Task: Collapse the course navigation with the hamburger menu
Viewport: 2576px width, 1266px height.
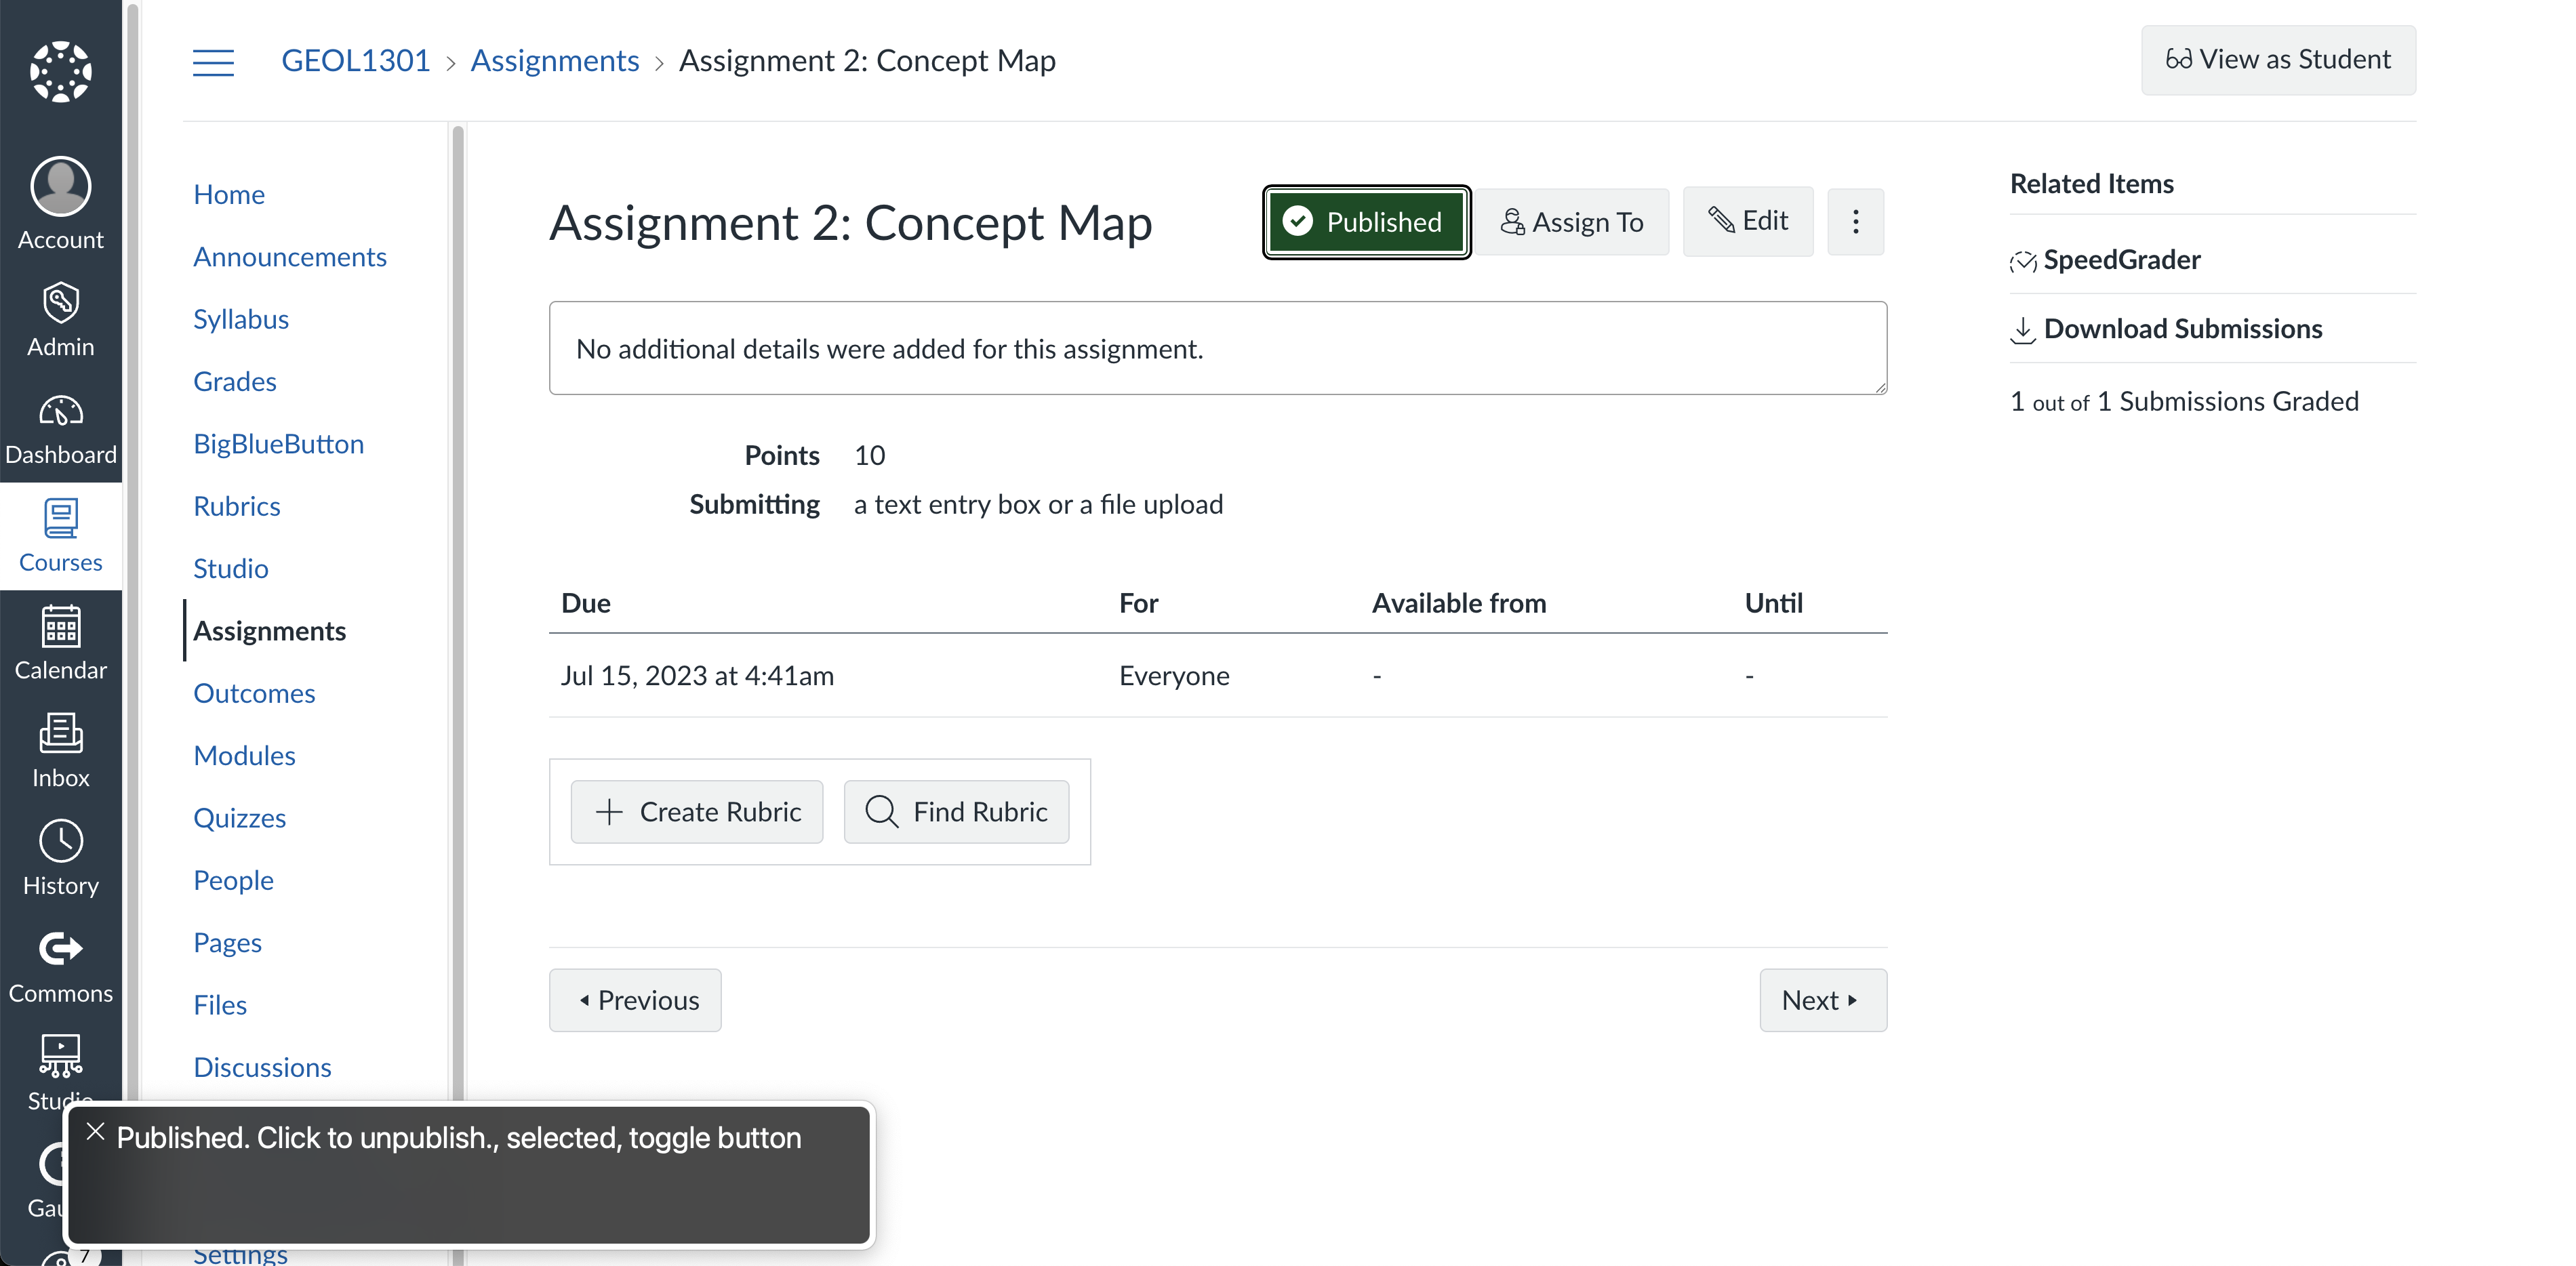Action: (213, 62)
